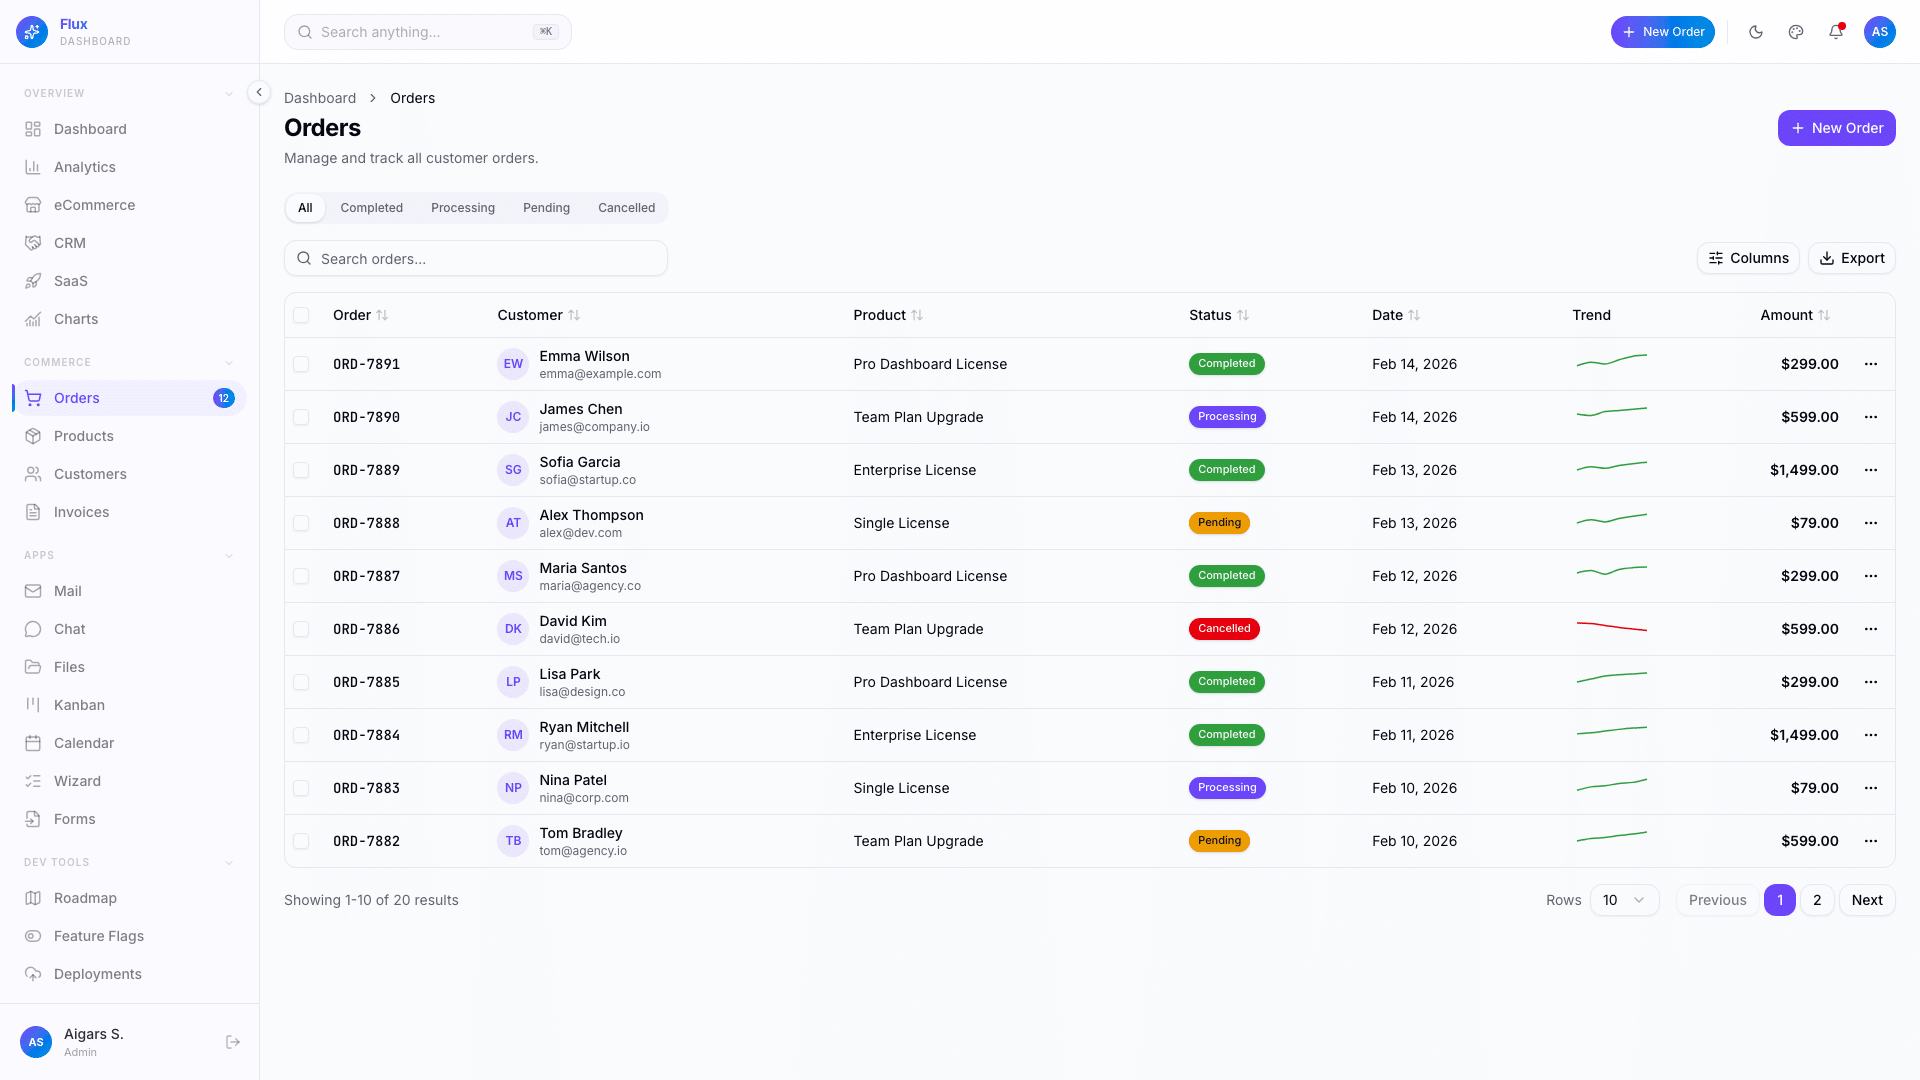Select Analytics in the sidebar
Image resolution: width=1920 pixels, height=1080 pixels.
[84, 167]
